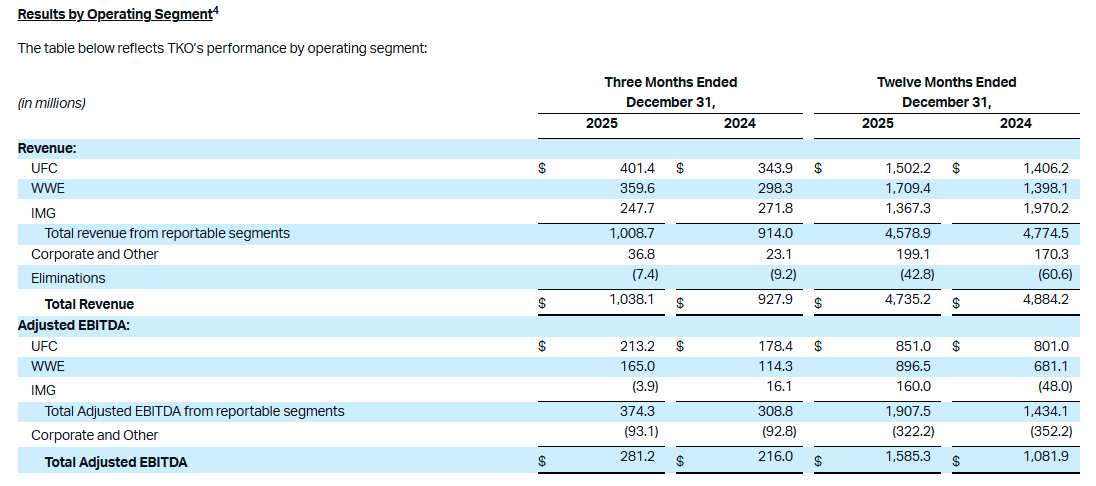Select Total Adjusted EBITDA value 216.0

(x=776, y=457)
